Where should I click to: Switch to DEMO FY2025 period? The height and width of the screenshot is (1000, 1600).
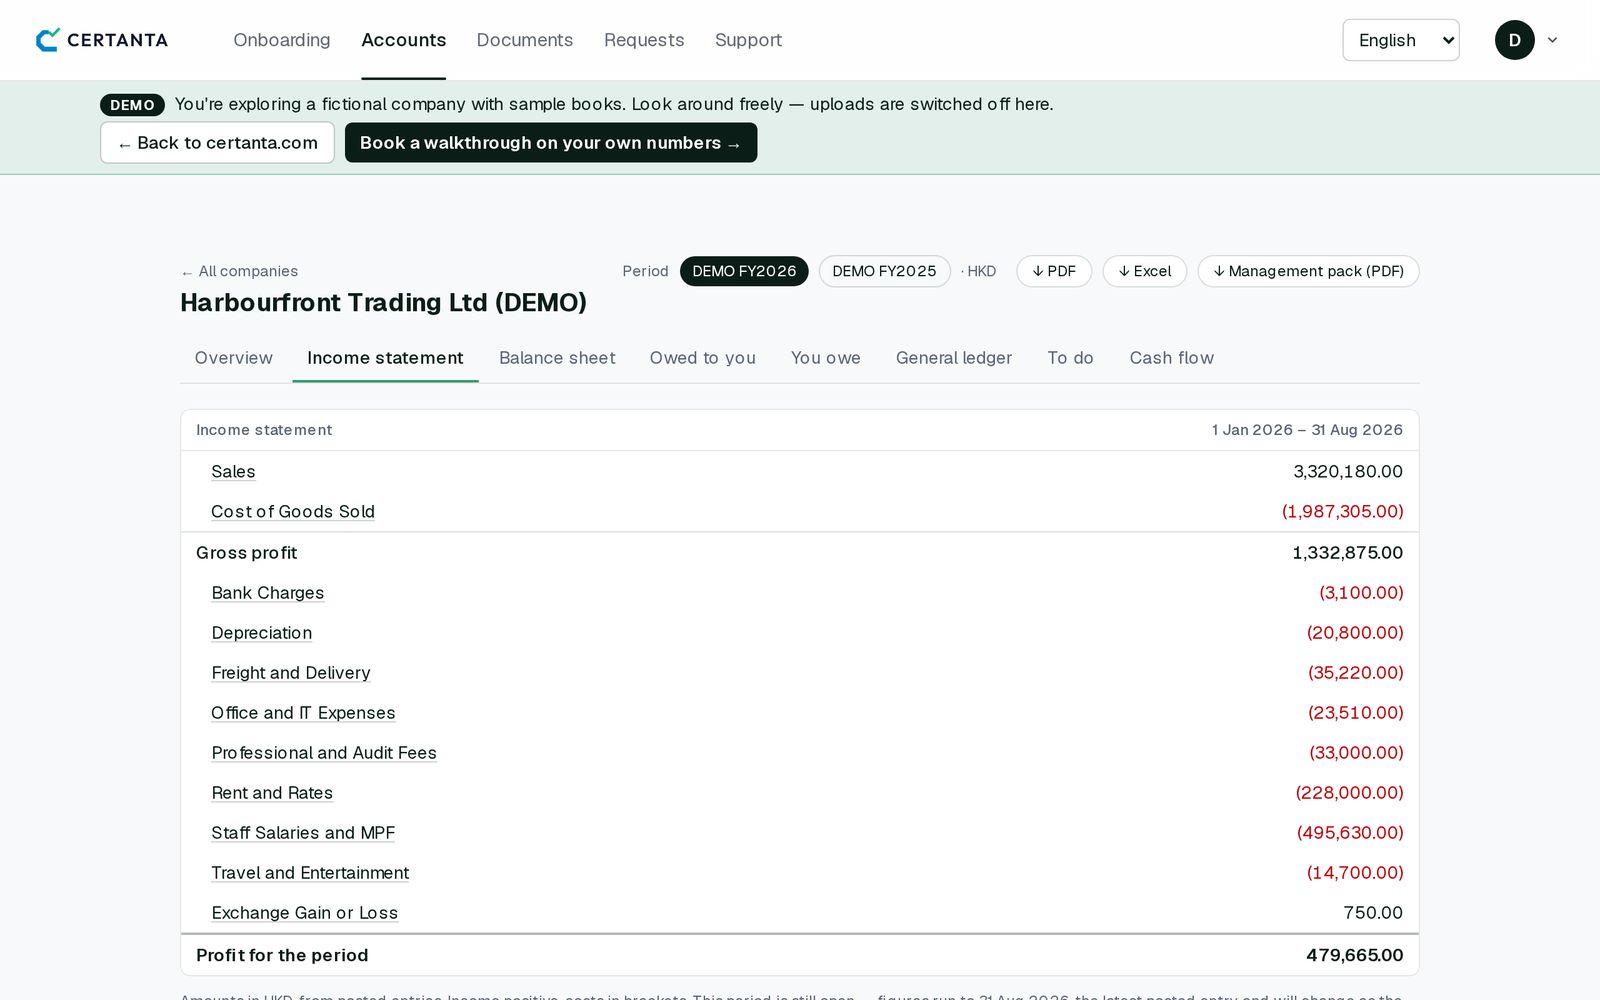tap(884, 271)
